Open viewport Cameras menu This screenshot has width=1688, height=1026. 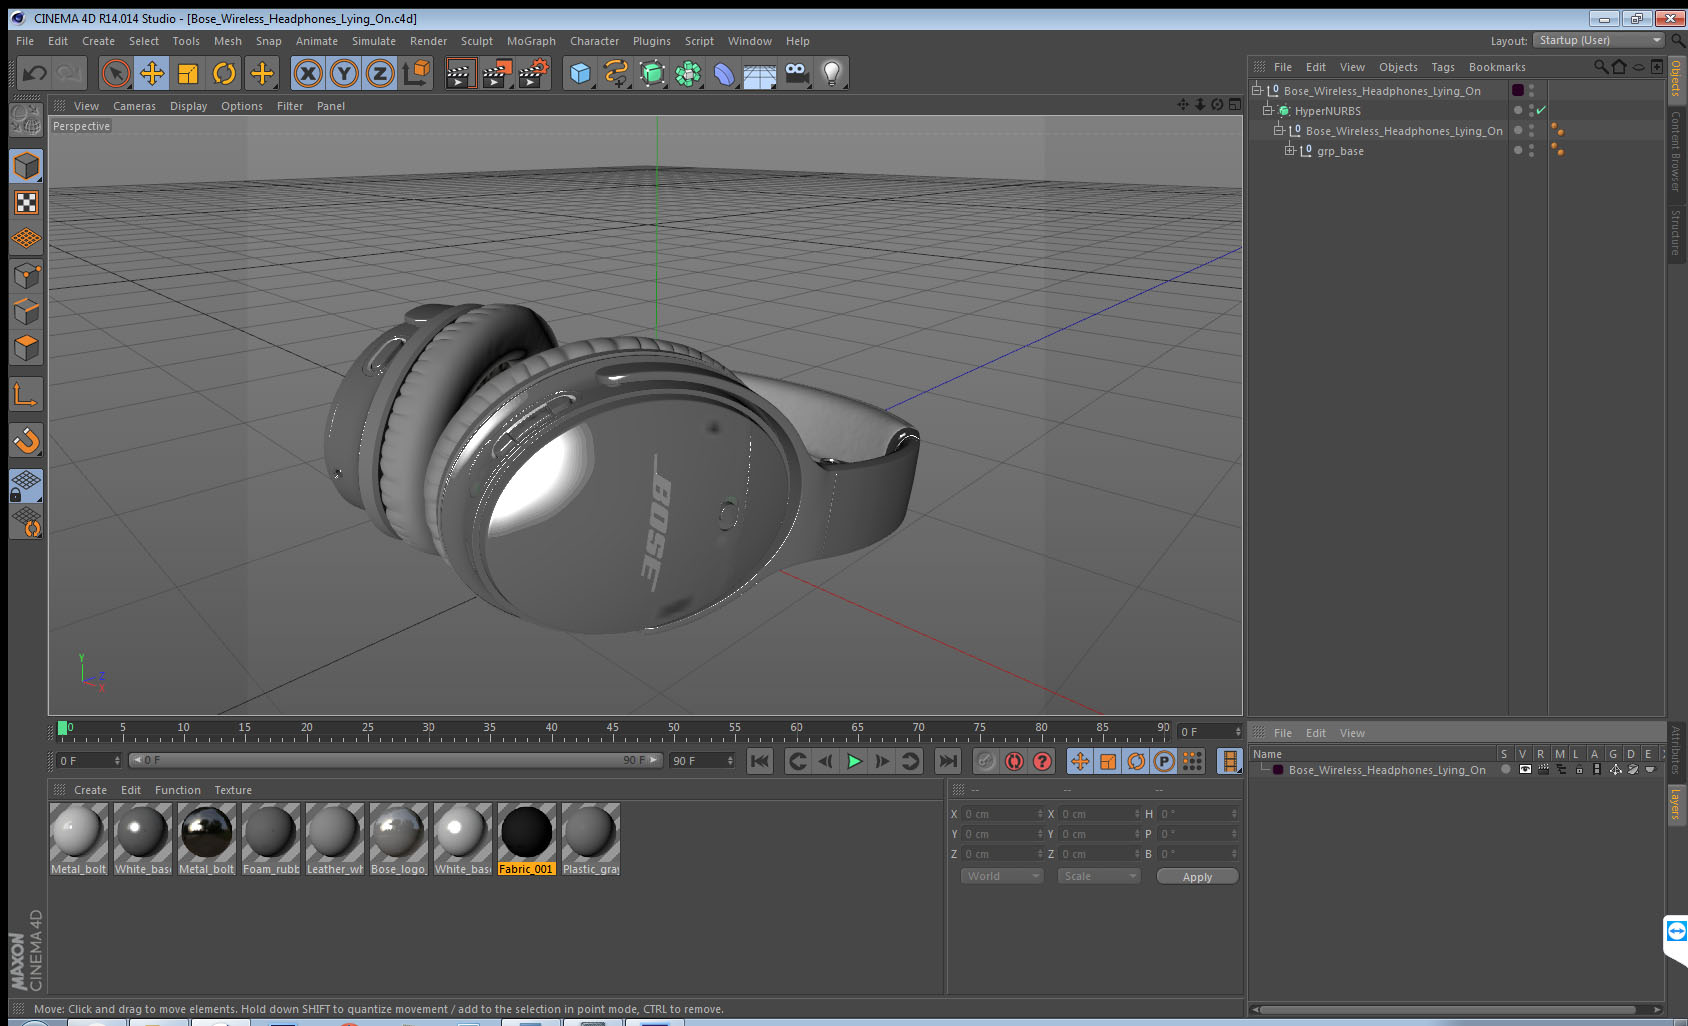point(134,106)
